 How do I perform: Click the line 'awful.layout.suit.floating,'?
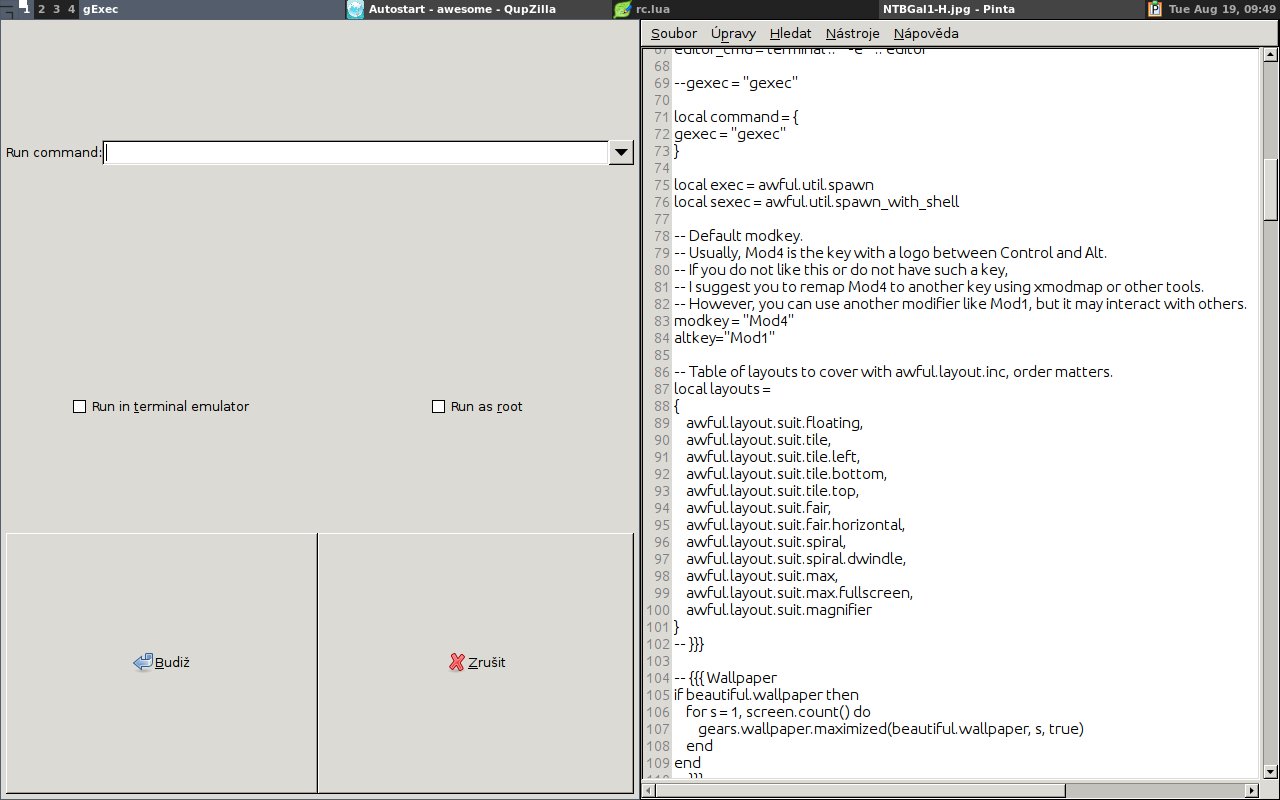point(774,423)
